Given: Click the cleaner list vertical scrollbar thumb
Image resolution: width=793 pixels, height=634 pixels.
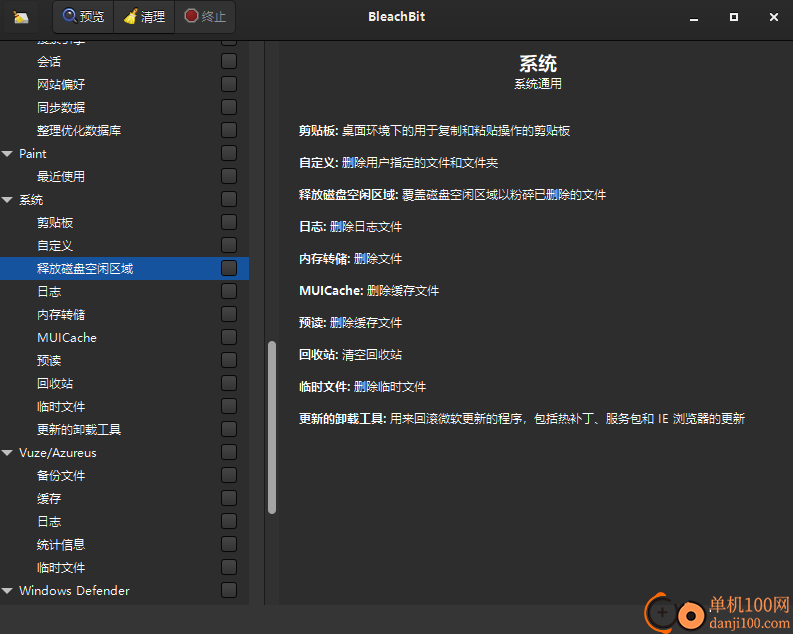Looking at the screenshot, I should point(272,427).
